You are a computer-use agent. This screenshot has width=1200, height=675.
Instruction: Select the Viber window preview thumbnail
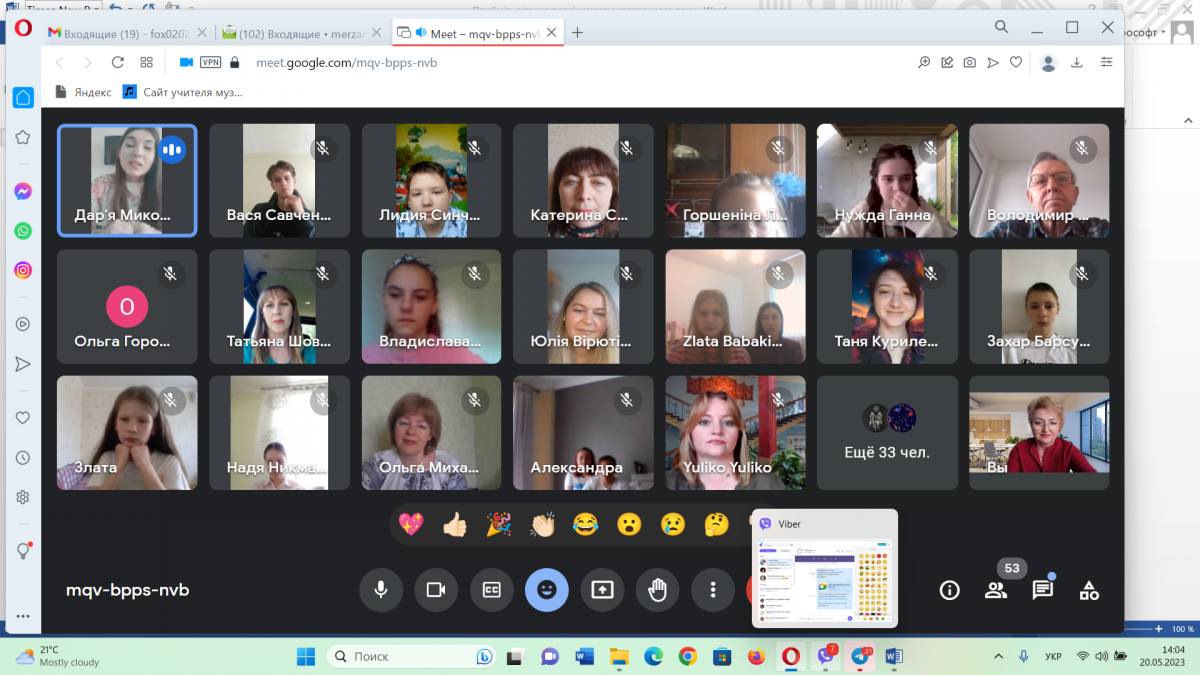824,577
